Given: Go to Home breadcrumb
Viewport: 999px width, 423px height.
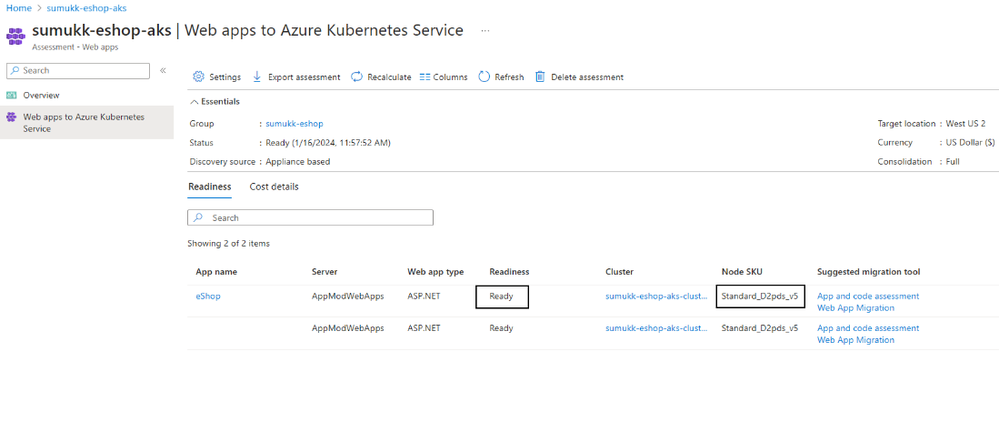Looking at the screenshot, I should tap(18, 8).
